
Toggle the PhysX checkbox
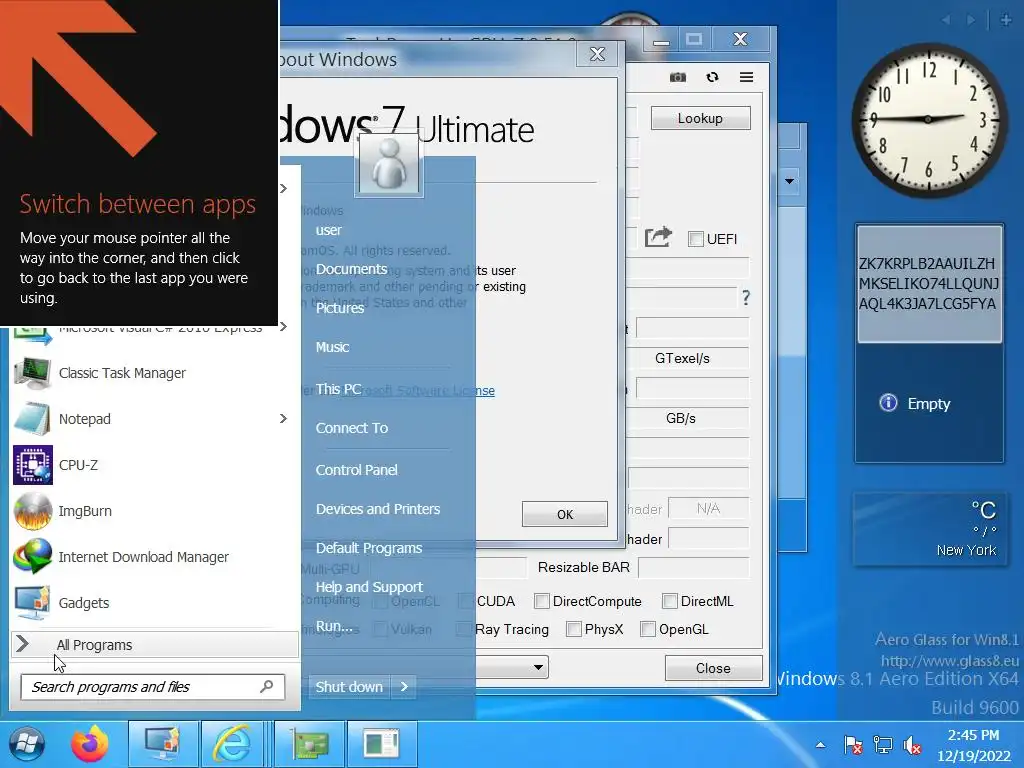pyautogui.click(x=573, y=629)
